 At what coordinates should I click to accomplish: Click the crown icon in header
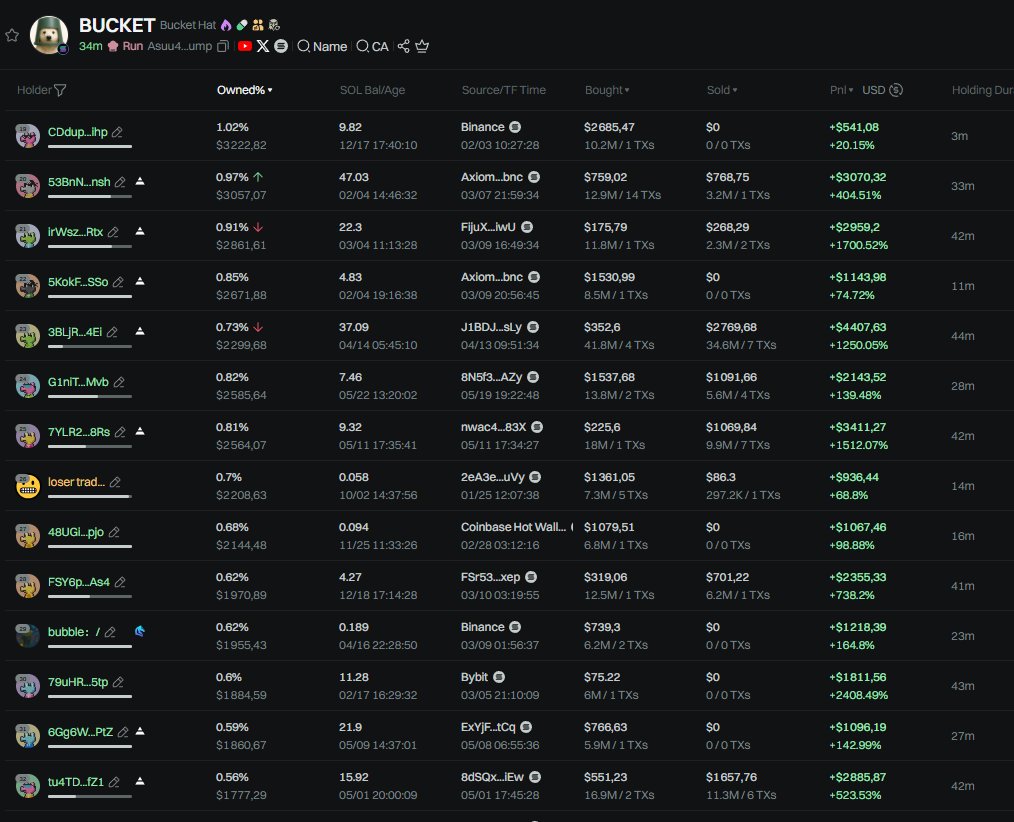[x=422, y=46]
